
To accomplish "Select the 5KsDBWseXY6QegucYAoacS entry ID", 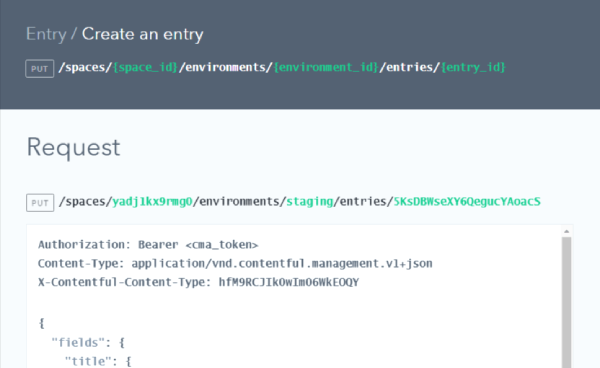I will point(467,202).
